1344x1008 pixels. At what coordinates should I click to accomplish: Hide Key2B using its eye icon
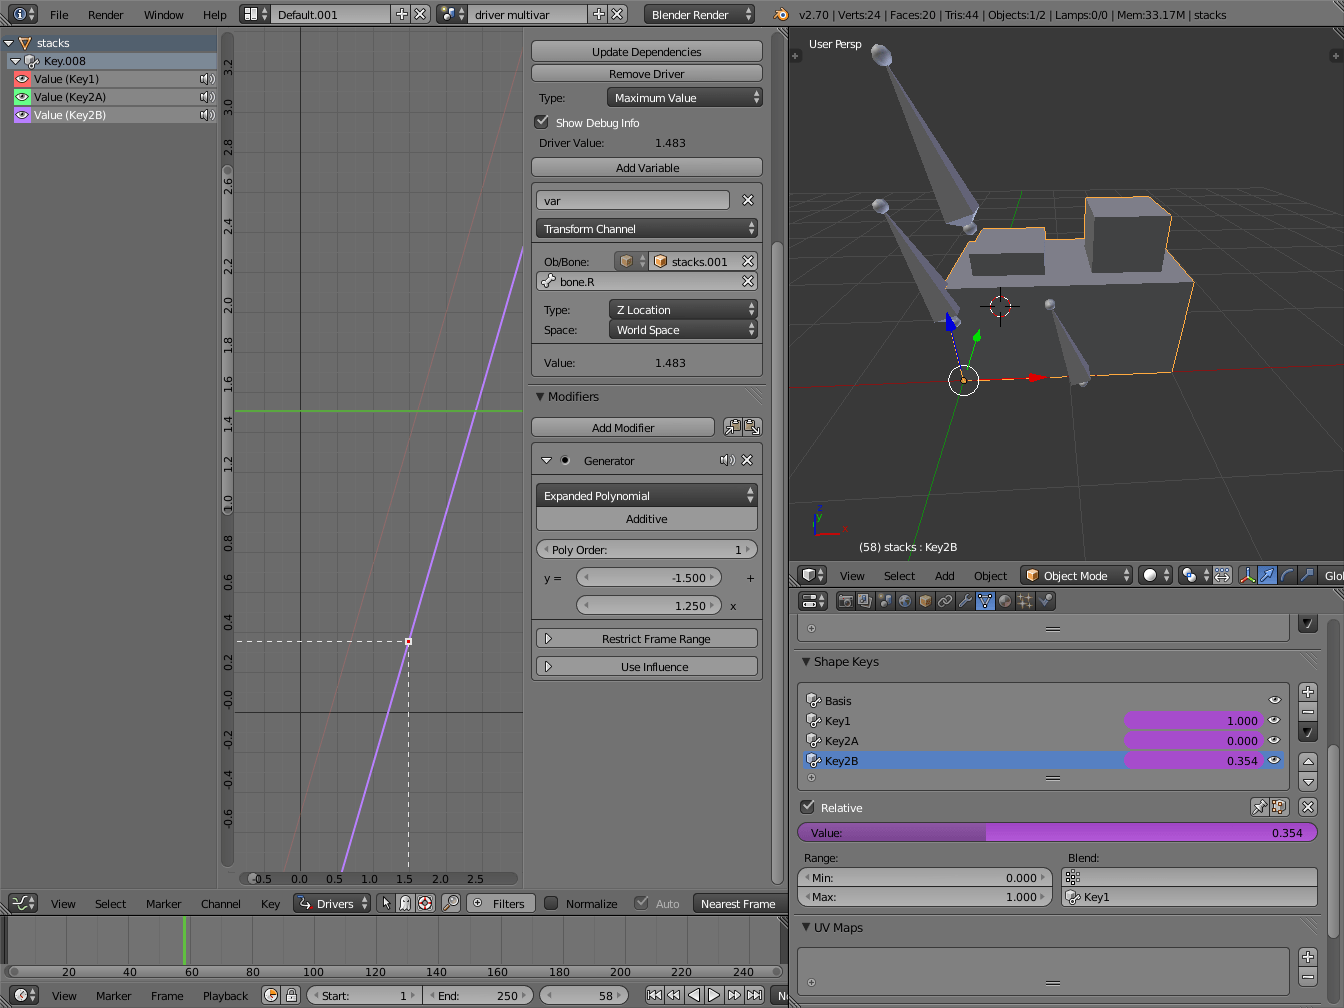click(1274, 761)
